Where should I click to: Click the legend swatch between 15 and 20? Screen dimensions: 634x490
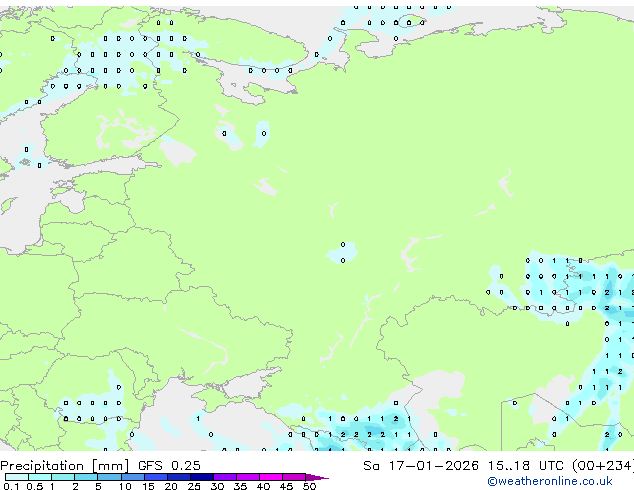tap(155, 477)
